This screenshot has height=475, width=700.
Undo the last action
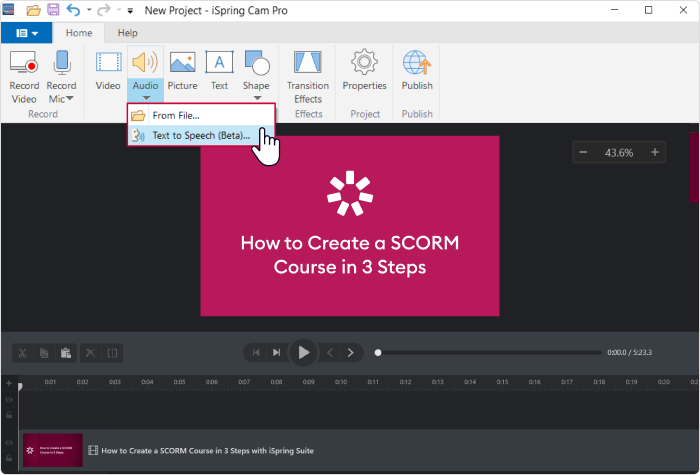tap(73, 10)
